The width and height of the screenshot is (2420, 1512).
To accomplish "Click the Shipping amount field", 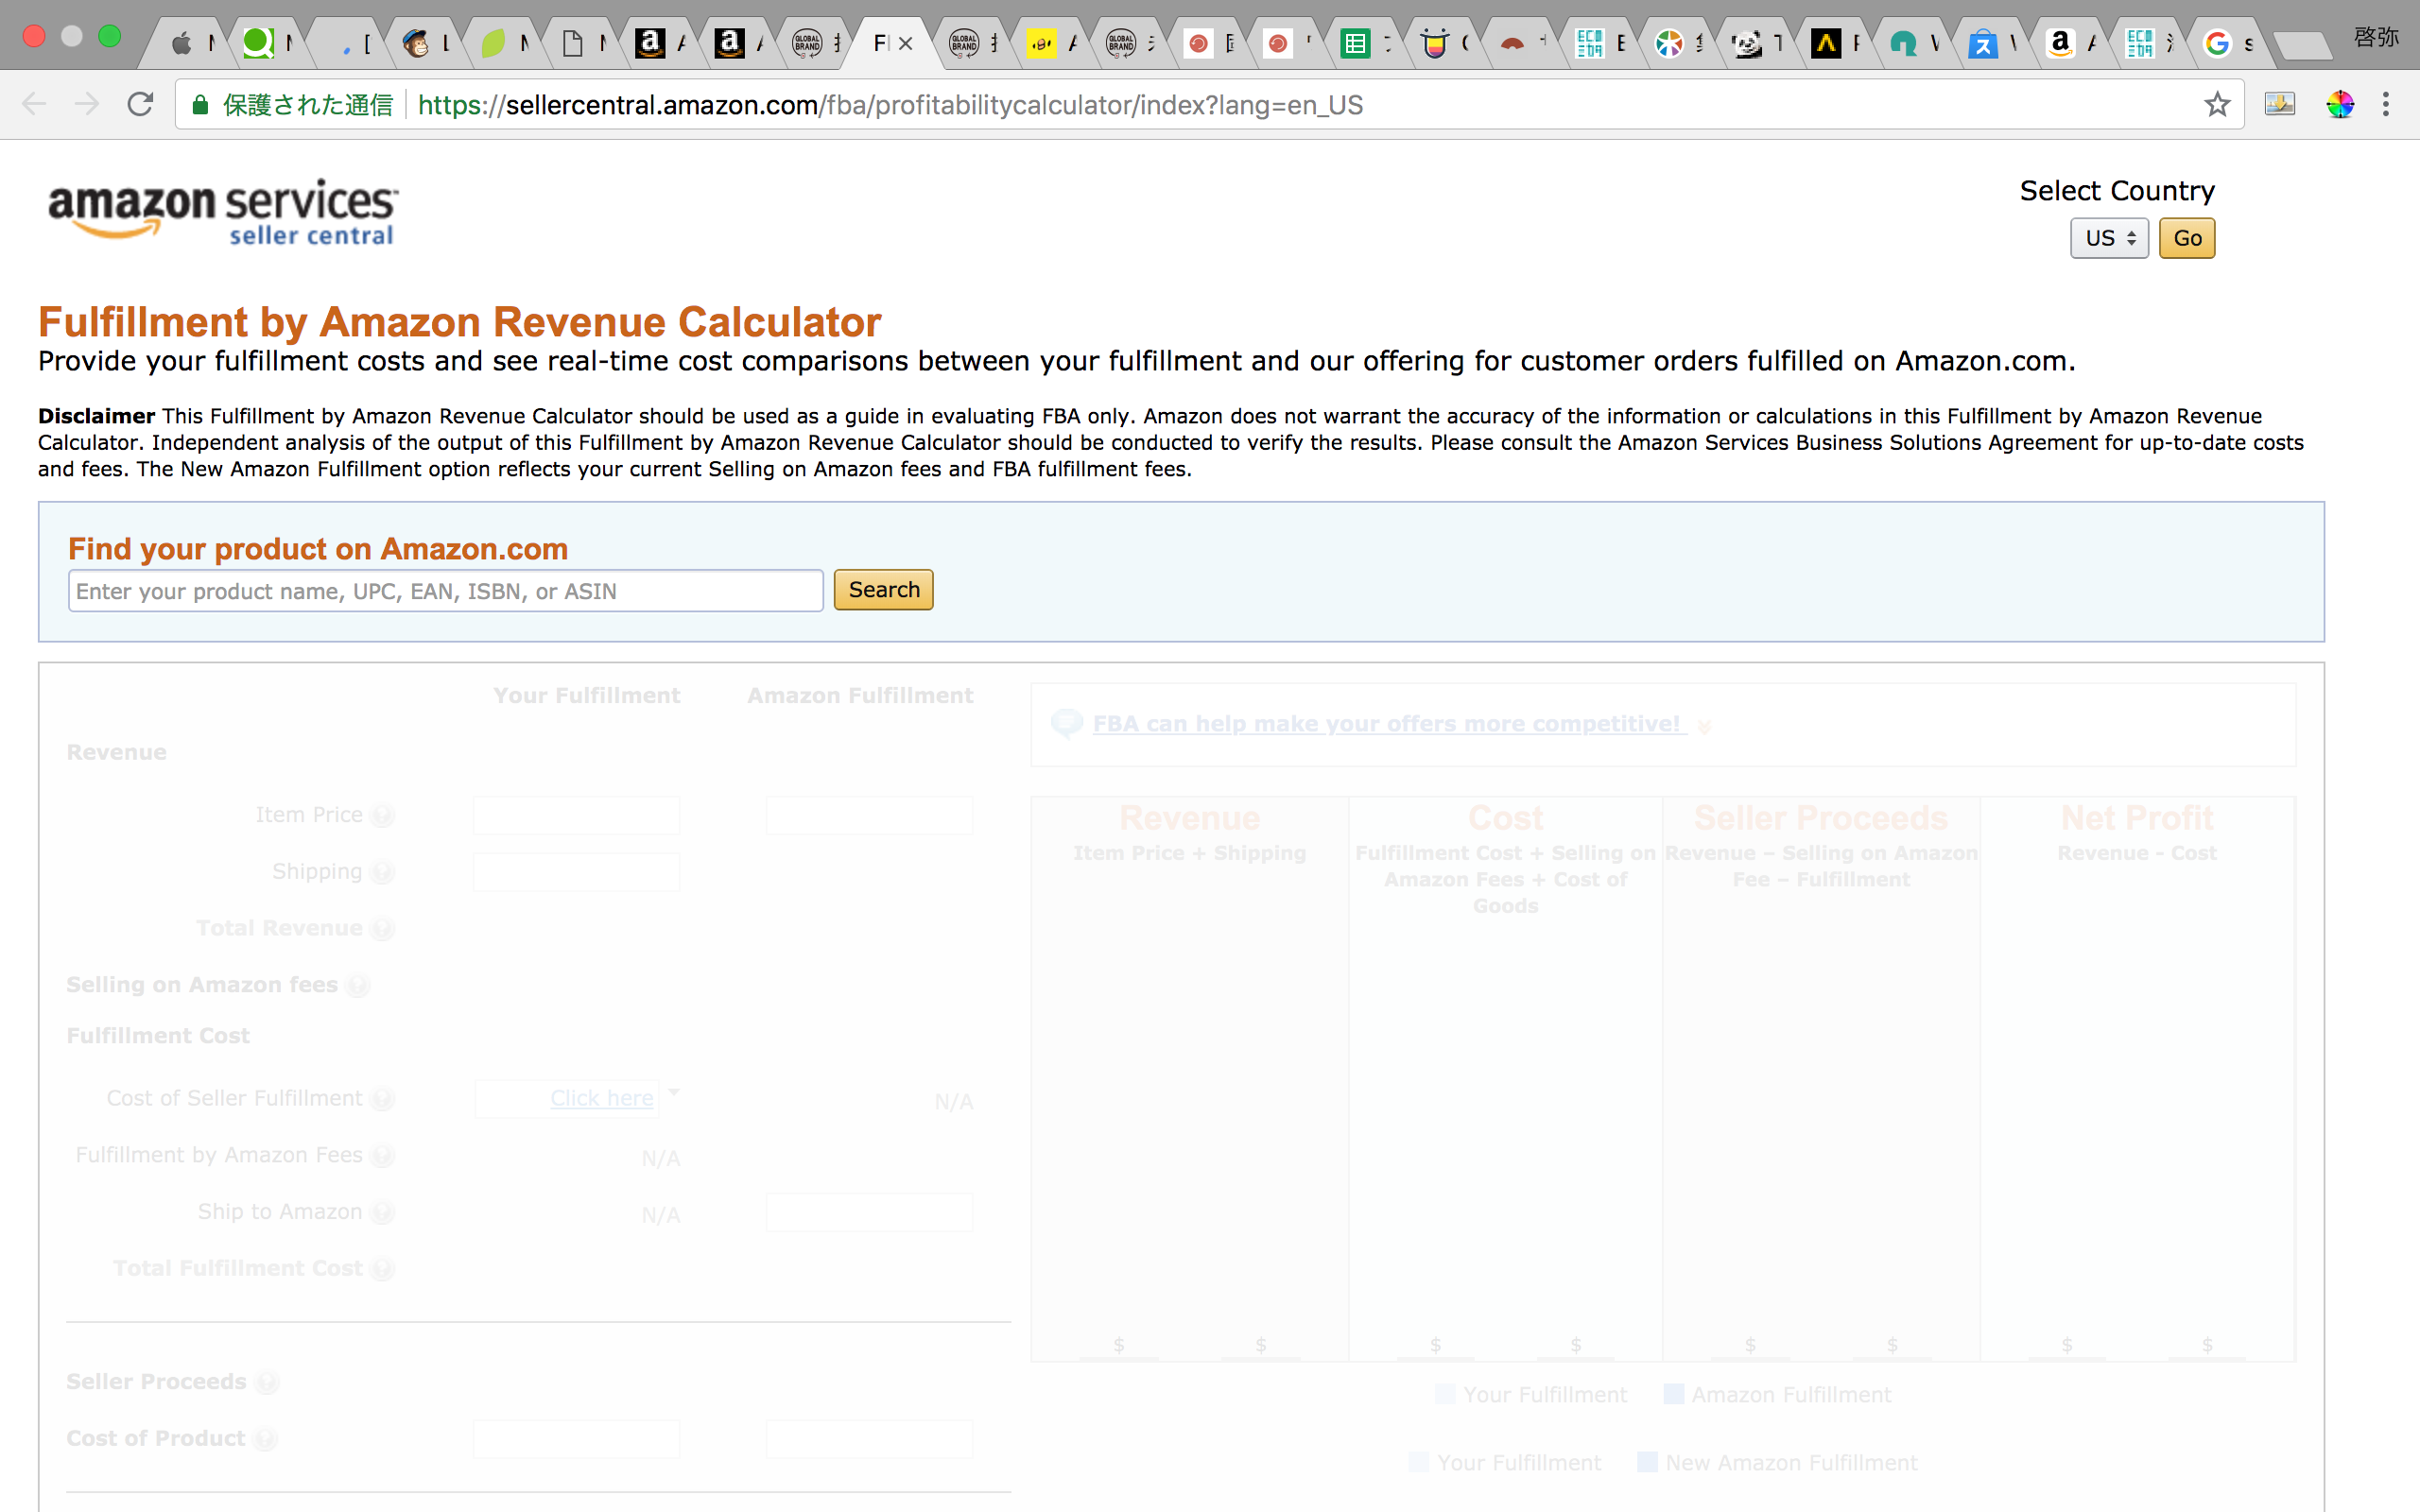I will pos(576,872).
